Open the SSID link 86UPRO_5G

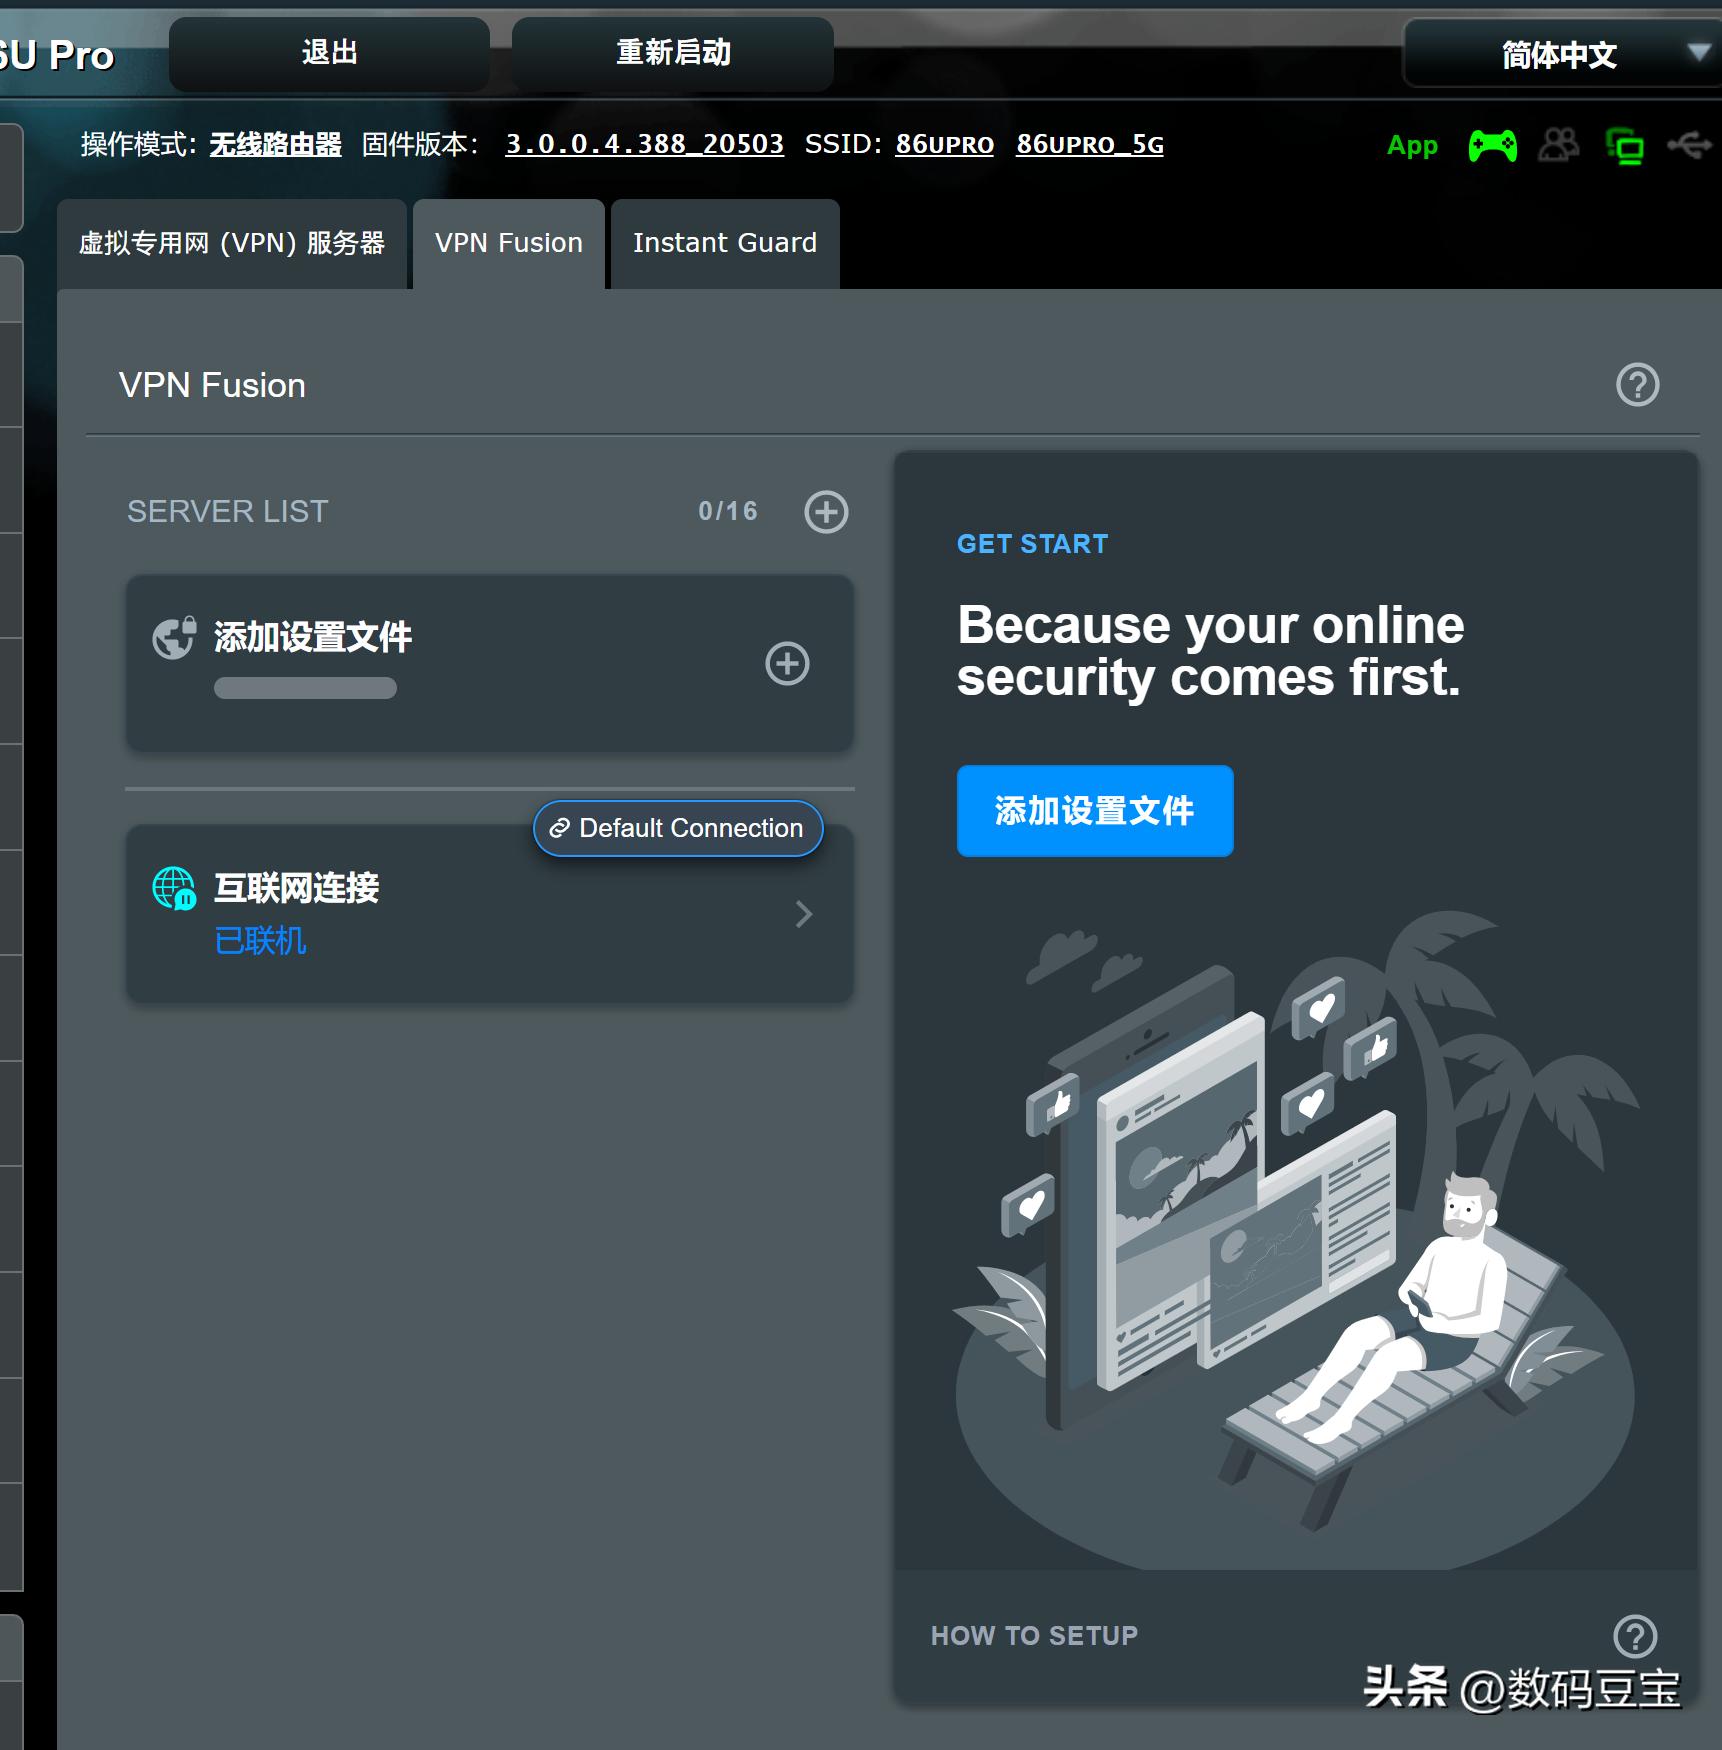pos(1088,144)
